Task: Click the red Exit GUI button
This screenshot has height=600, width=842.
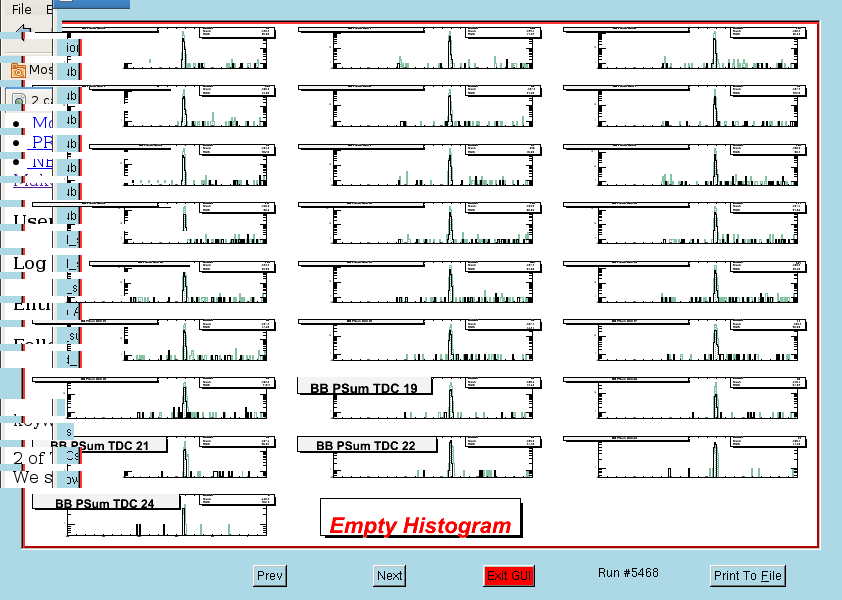Action: pos(509,575)
